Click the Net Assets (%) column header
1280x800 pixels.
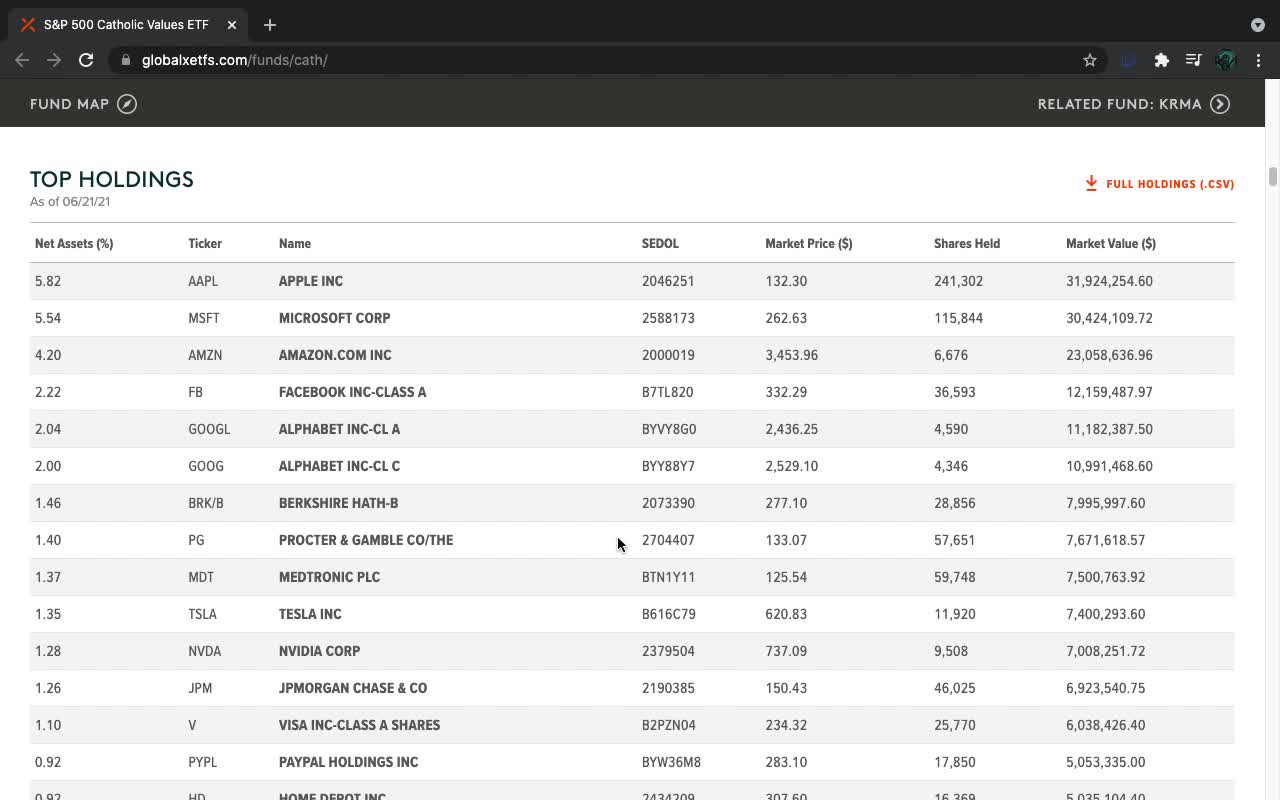point(74,243)
